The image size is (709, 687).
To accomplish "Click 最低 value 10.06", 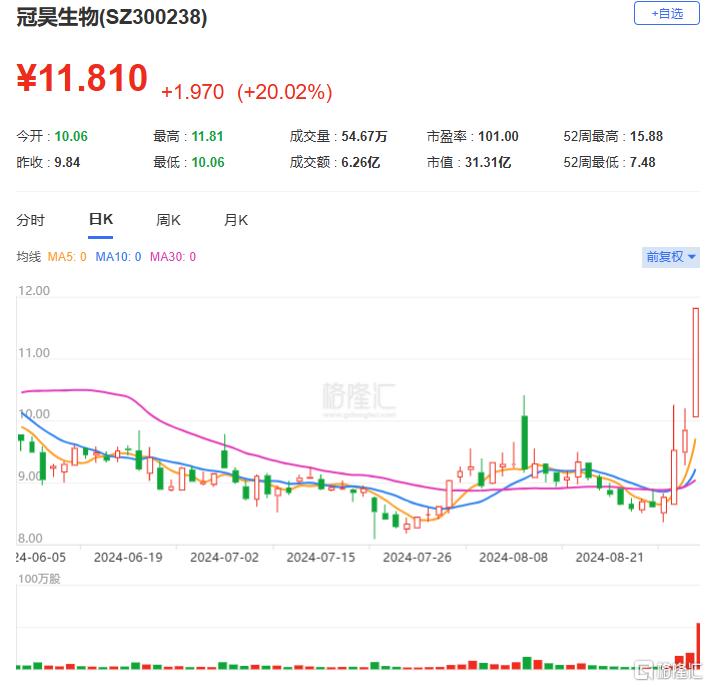I will pyautogui.click(x=208, y=162).
